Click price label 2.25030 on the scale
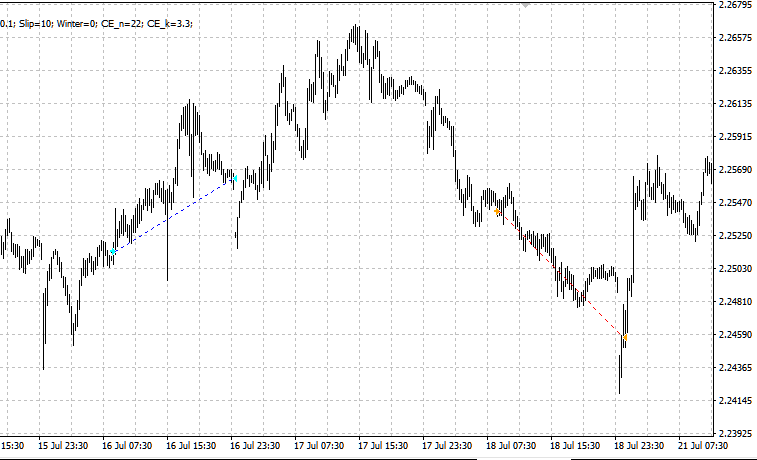The image size is (757, 460). (735, 269)
